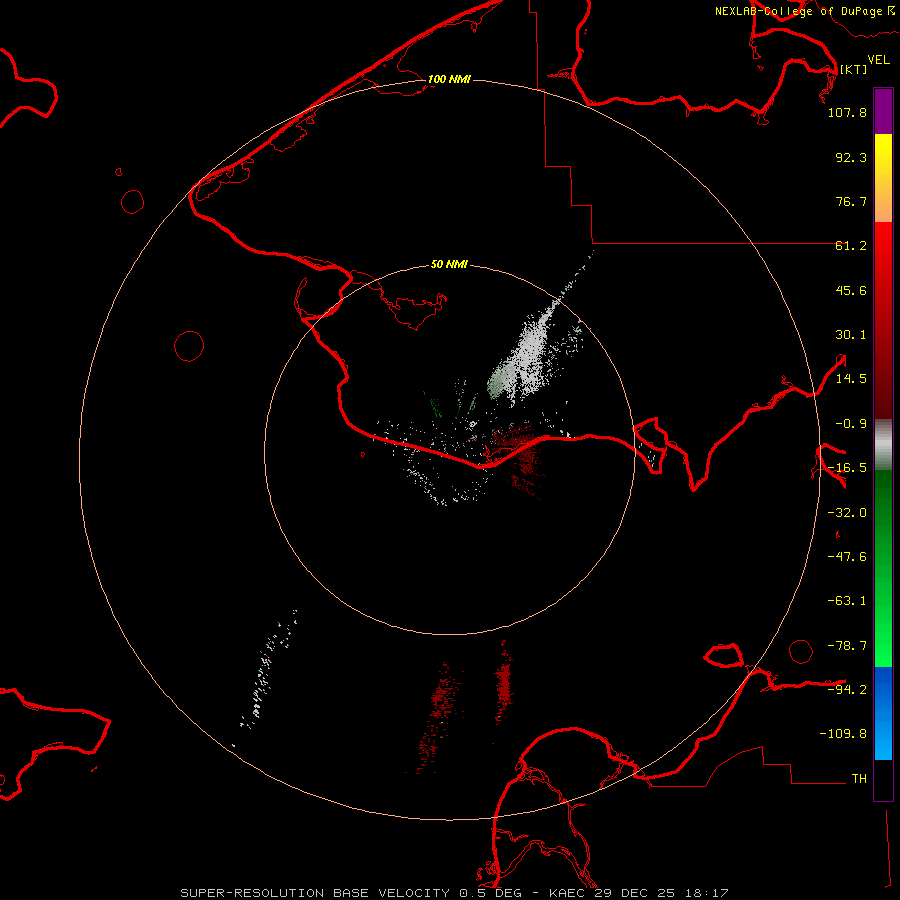Select the 30.1 scale value

click(x=851, y=335)
